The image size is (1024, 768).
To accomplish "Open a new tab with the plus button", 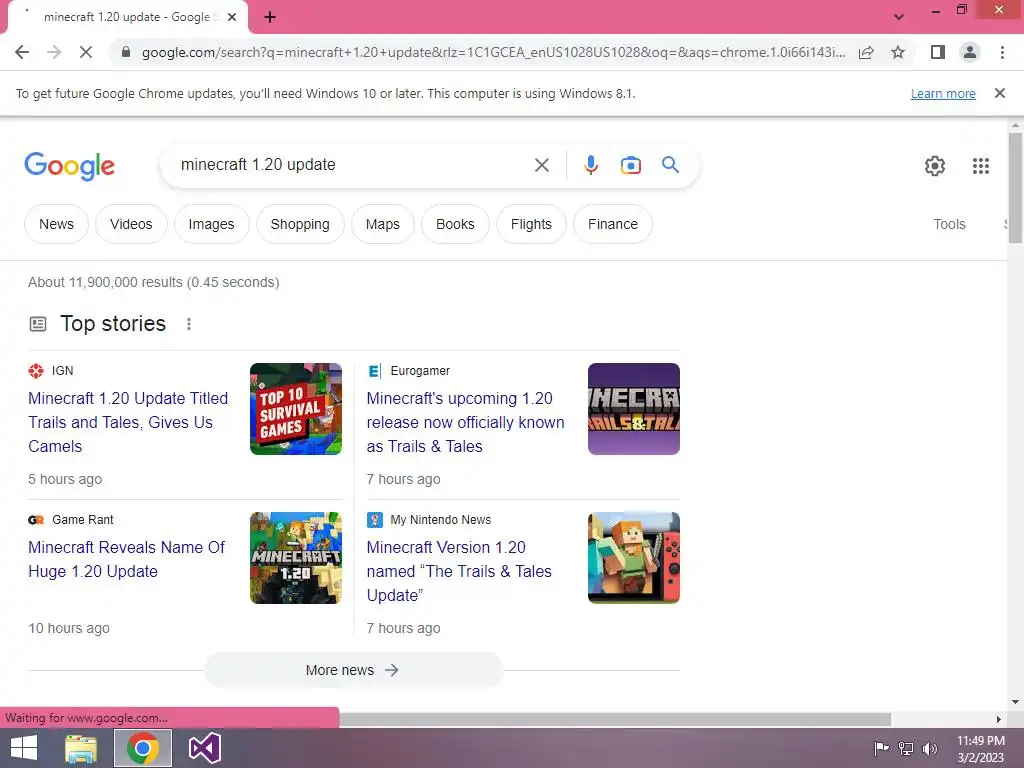I will [270, 18].
